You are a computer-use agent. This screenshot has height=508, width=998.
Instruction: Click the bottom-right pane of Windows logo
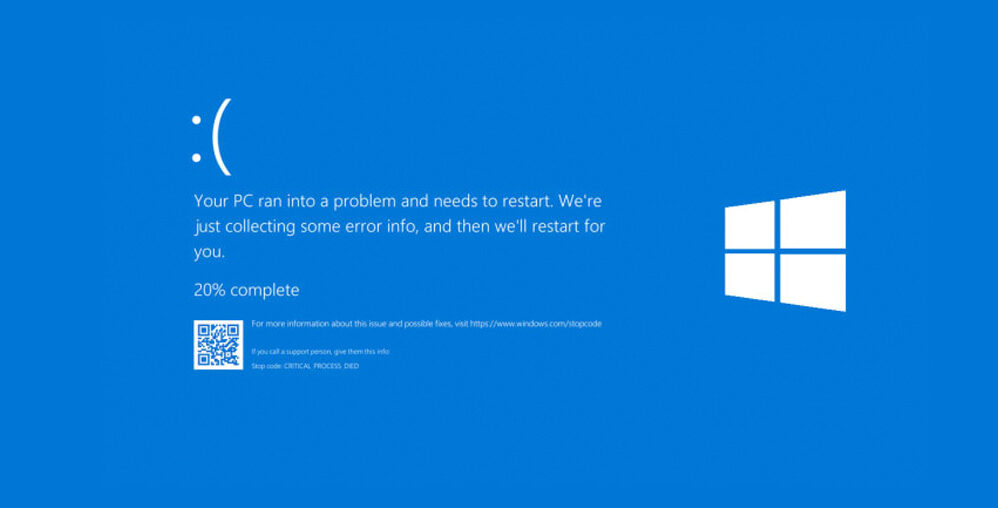[x=813, y=283]
